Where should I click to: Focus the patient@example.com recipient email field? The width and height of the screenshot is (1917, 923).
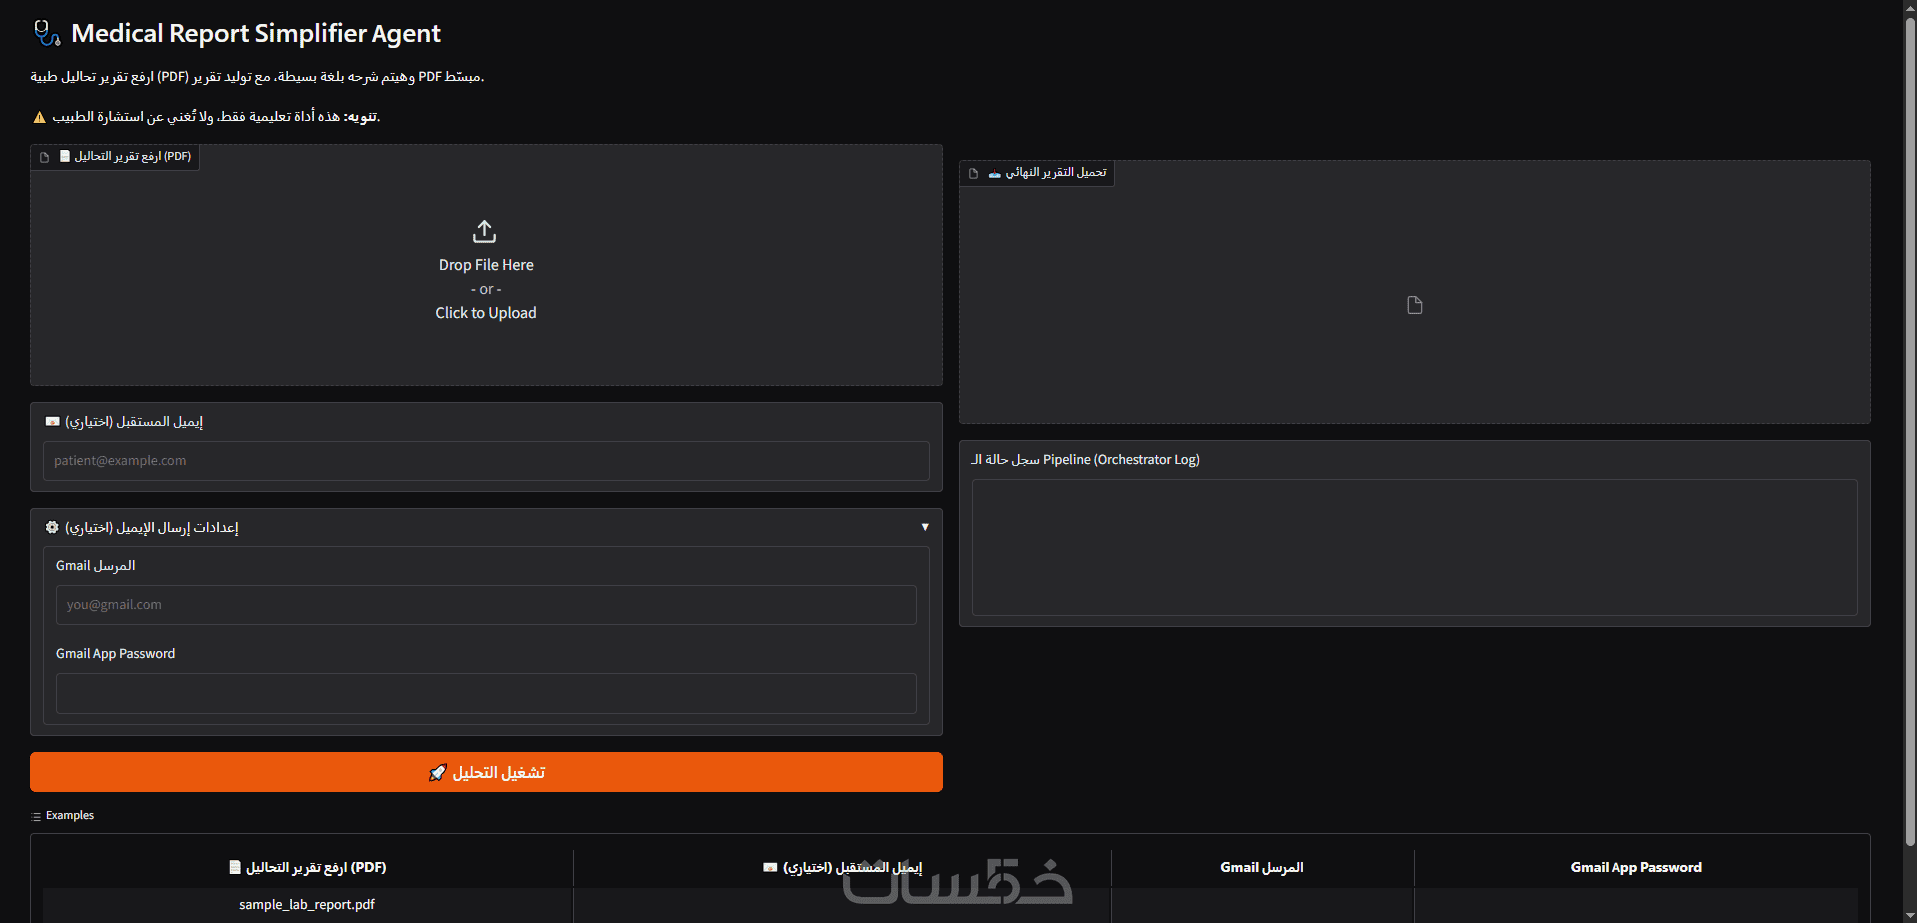[x=486, y=461]
